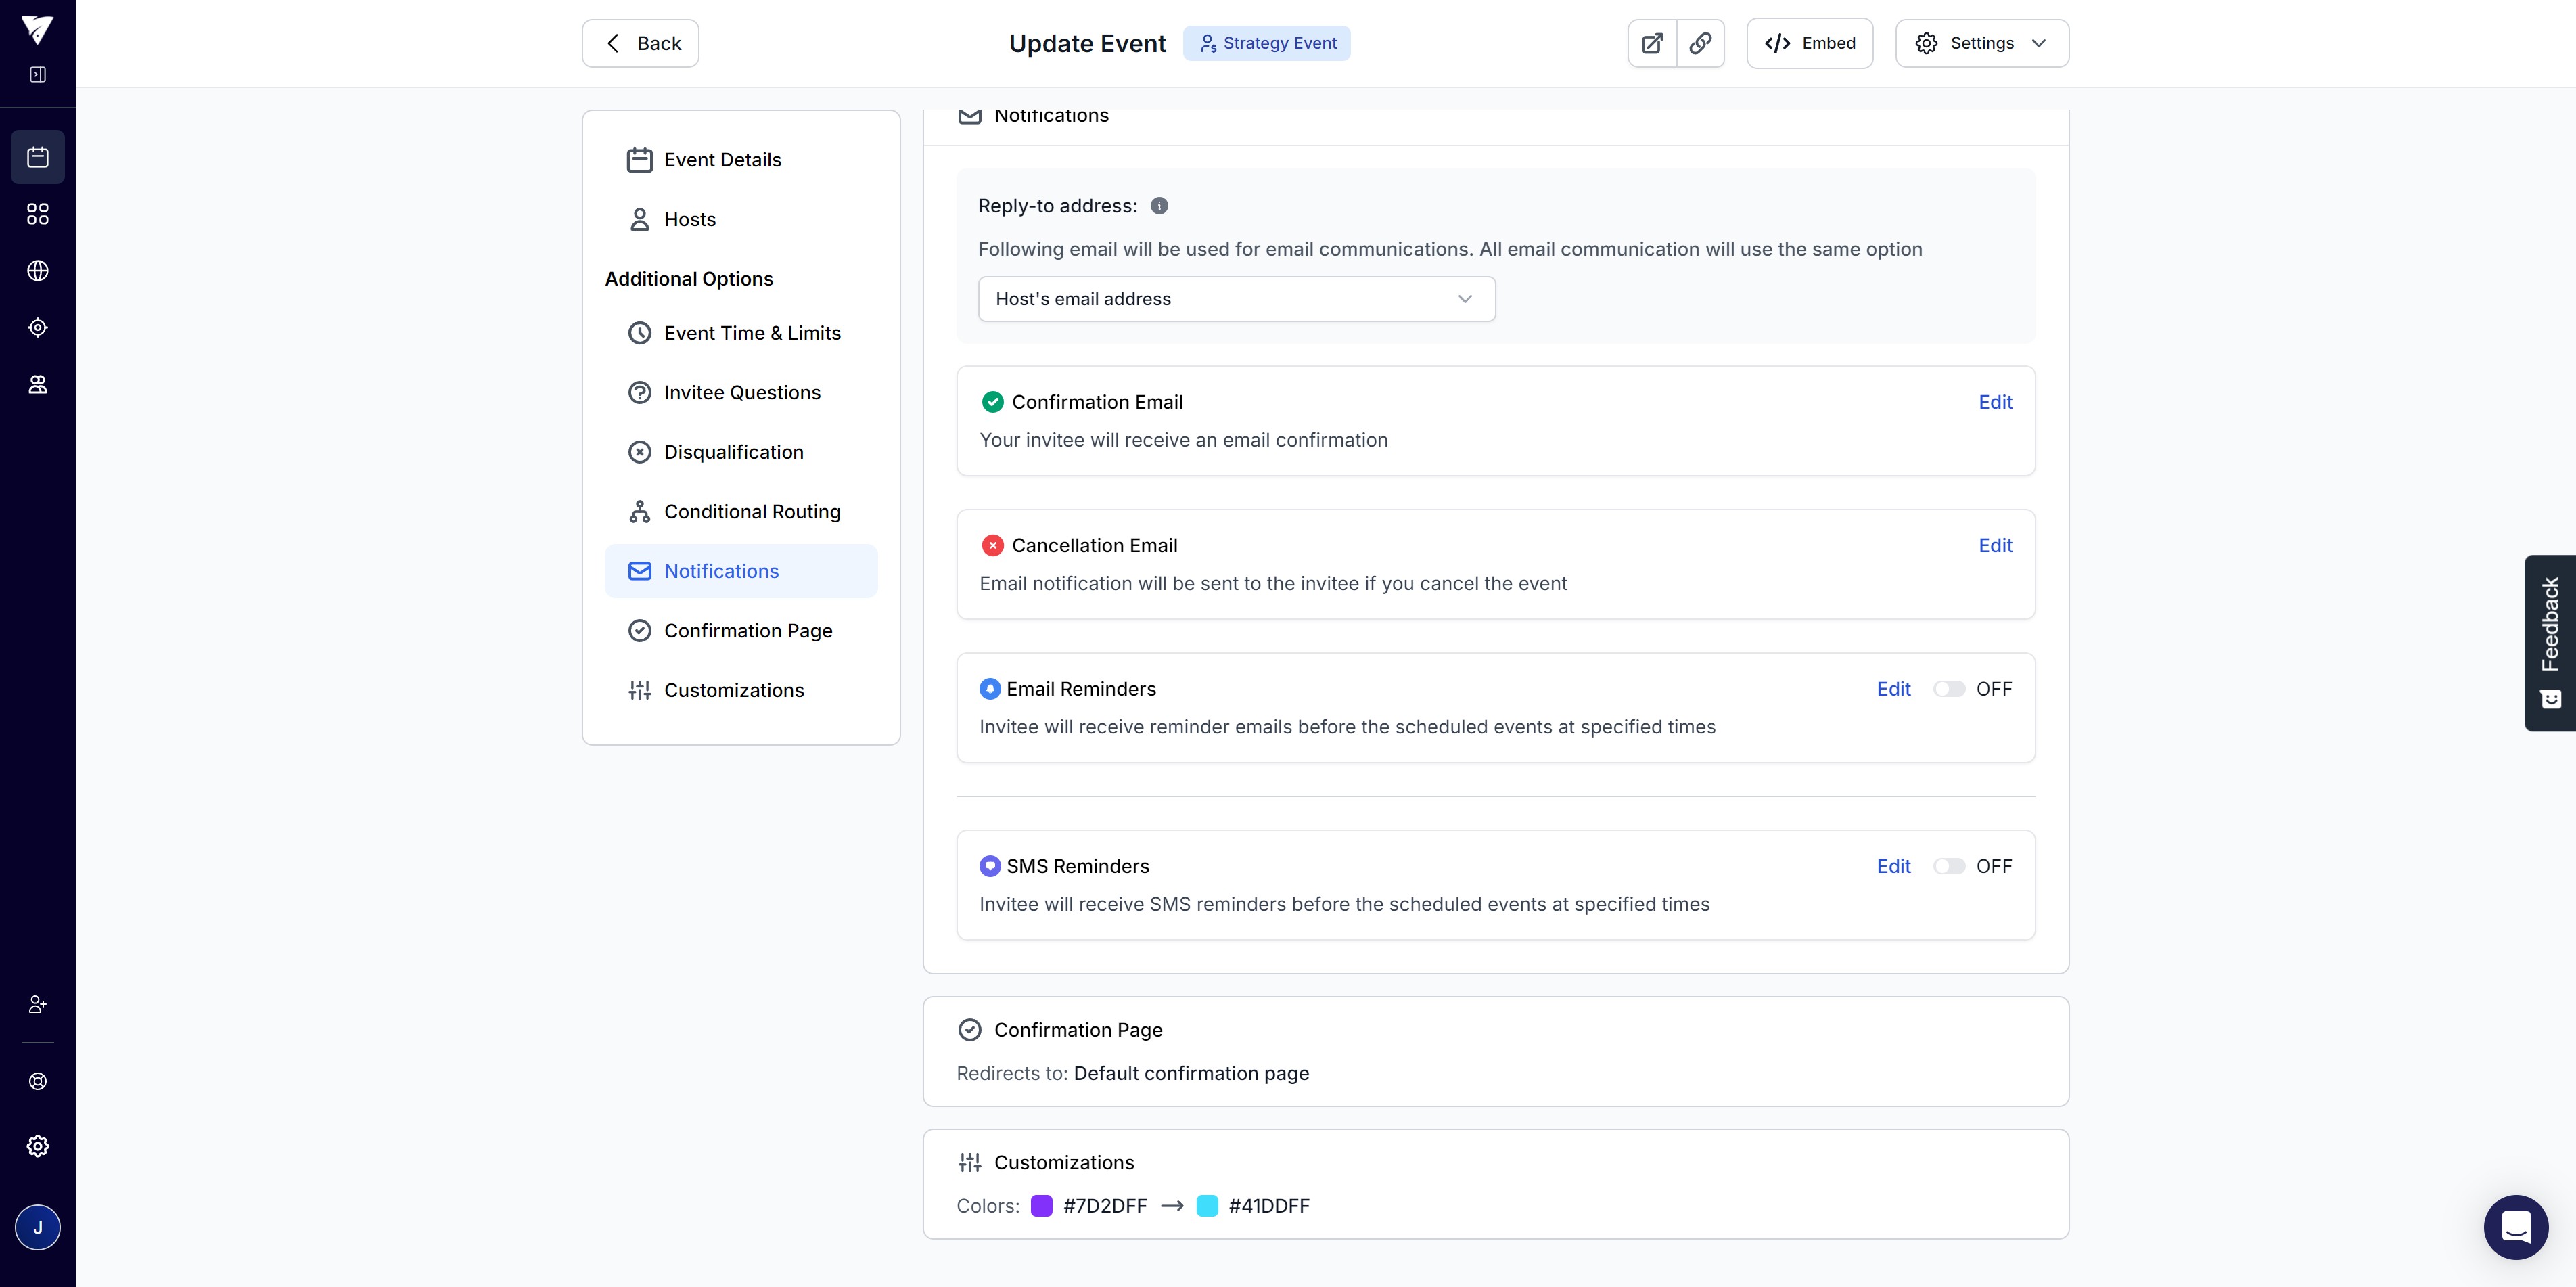Viewport: 2576px width, 1287px height.
Task: Open Invitee Questions menu item
Action: 741,393
